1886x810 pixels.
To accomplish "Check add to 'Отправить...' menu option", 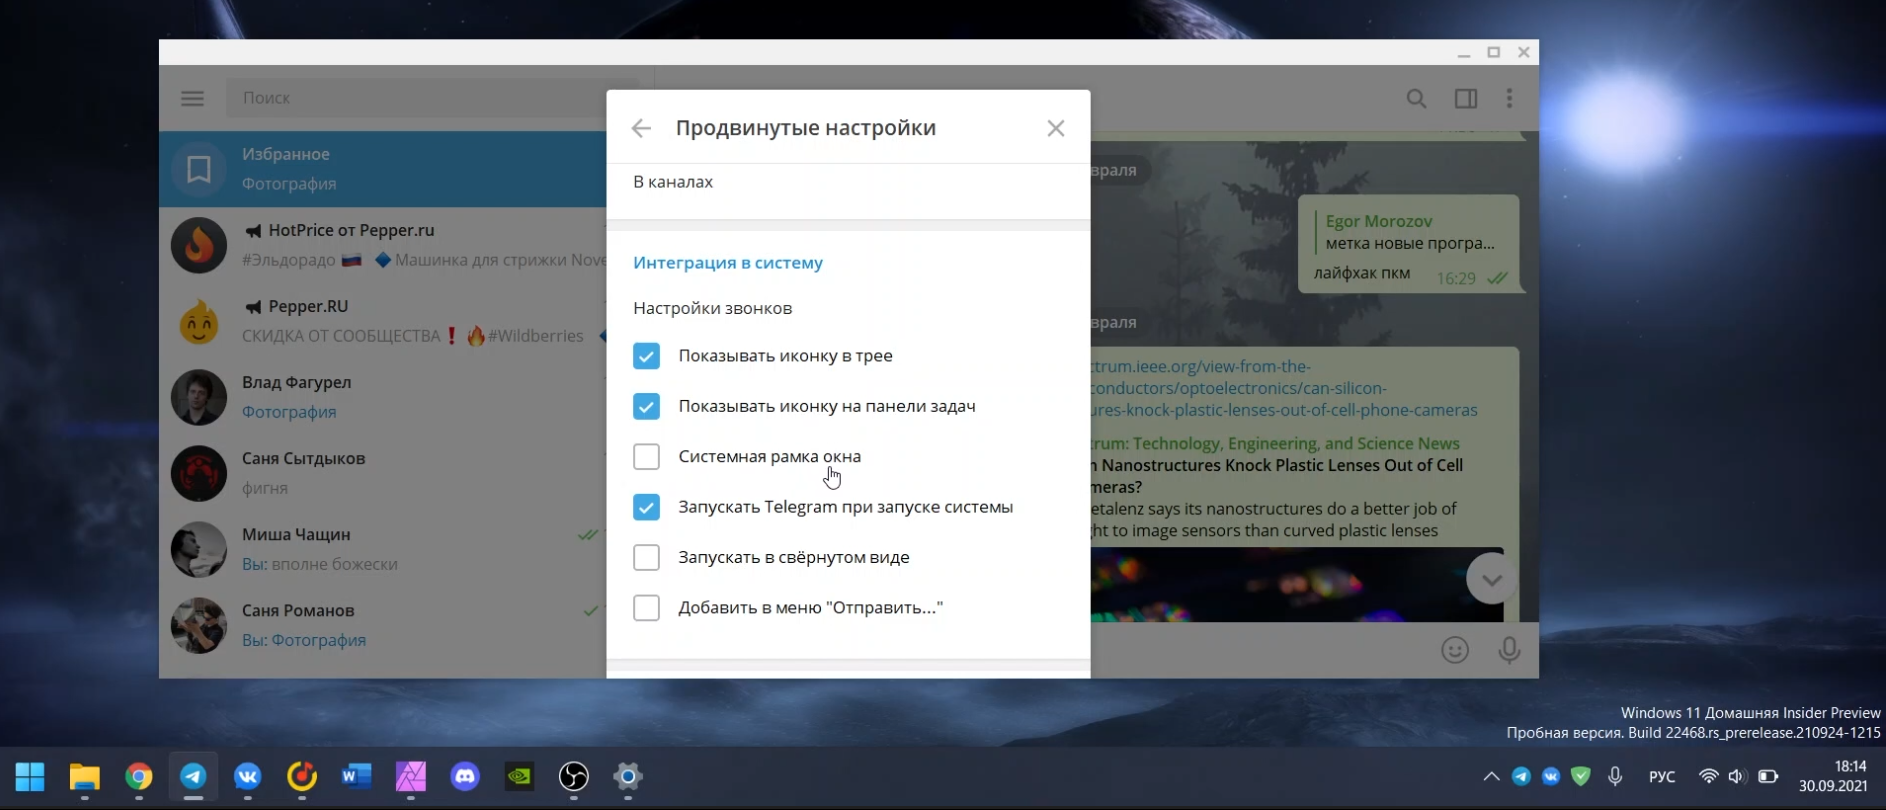I will [646, 607].
